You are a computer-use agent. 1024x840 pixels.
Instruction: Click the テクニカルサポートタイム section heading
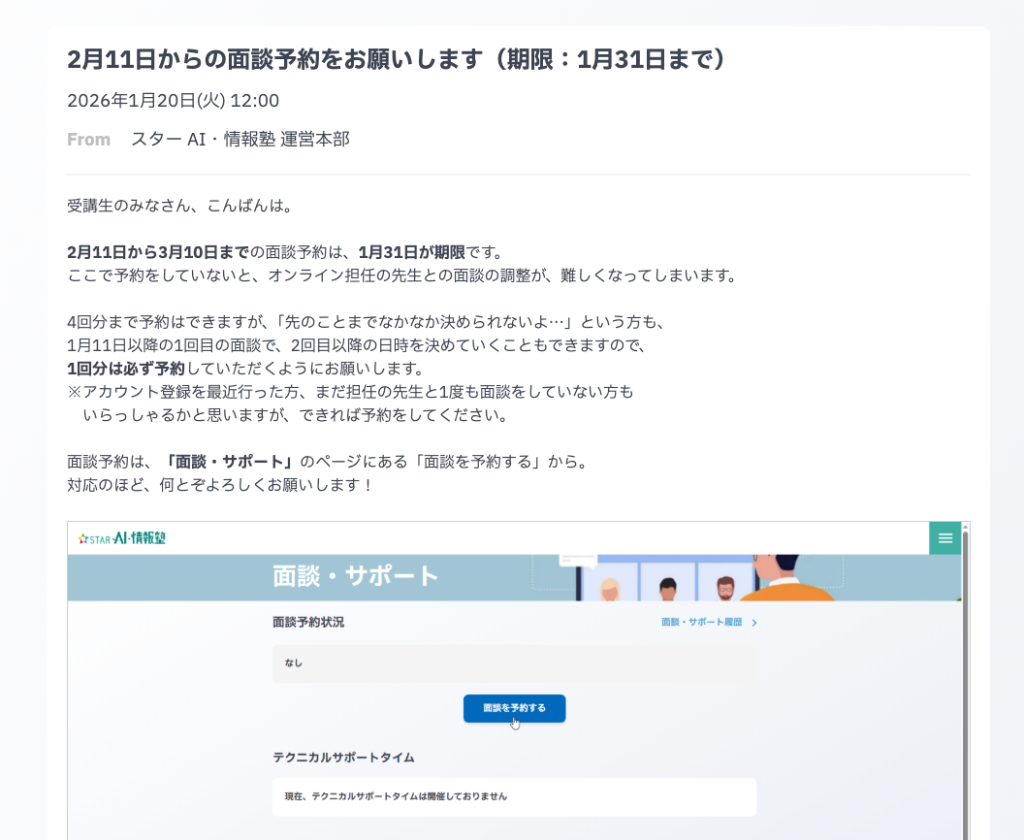pyautogui.click(x=343, y=757)
